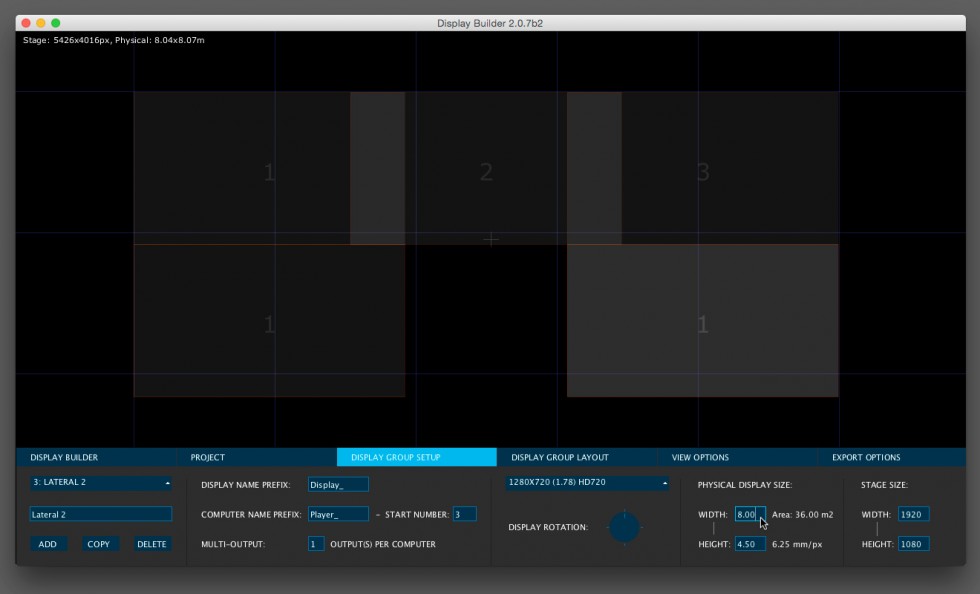Viewport: 980px width, 594px height.
Task: Click the group name field showing 'Lateral 2'
Action: pos(100,513)
